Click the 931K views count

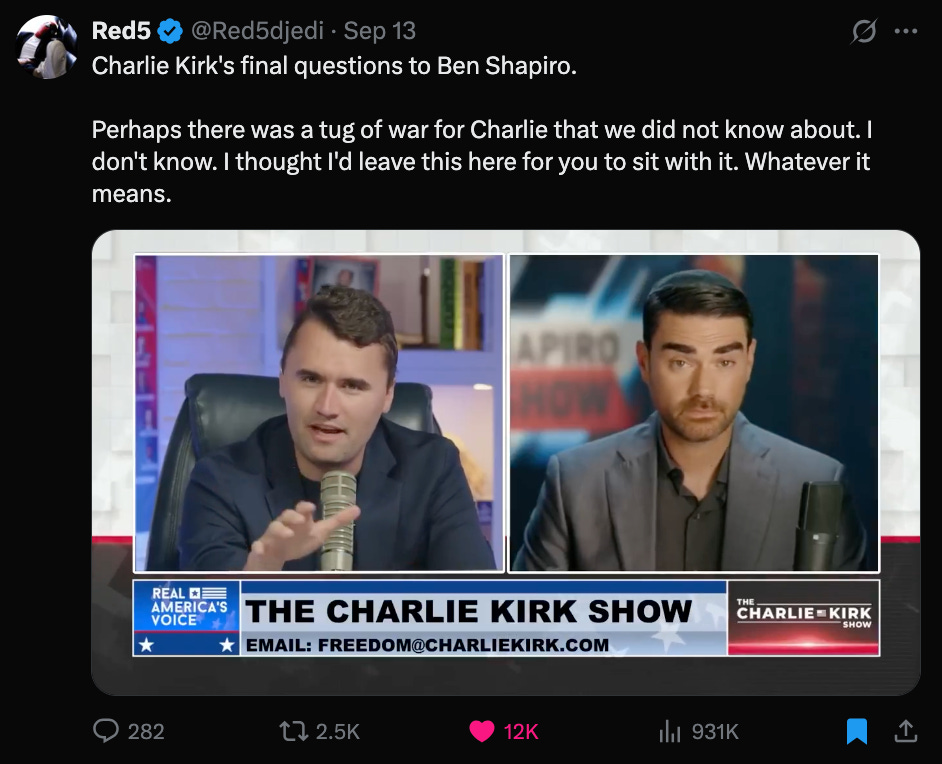tap(715, 732)
